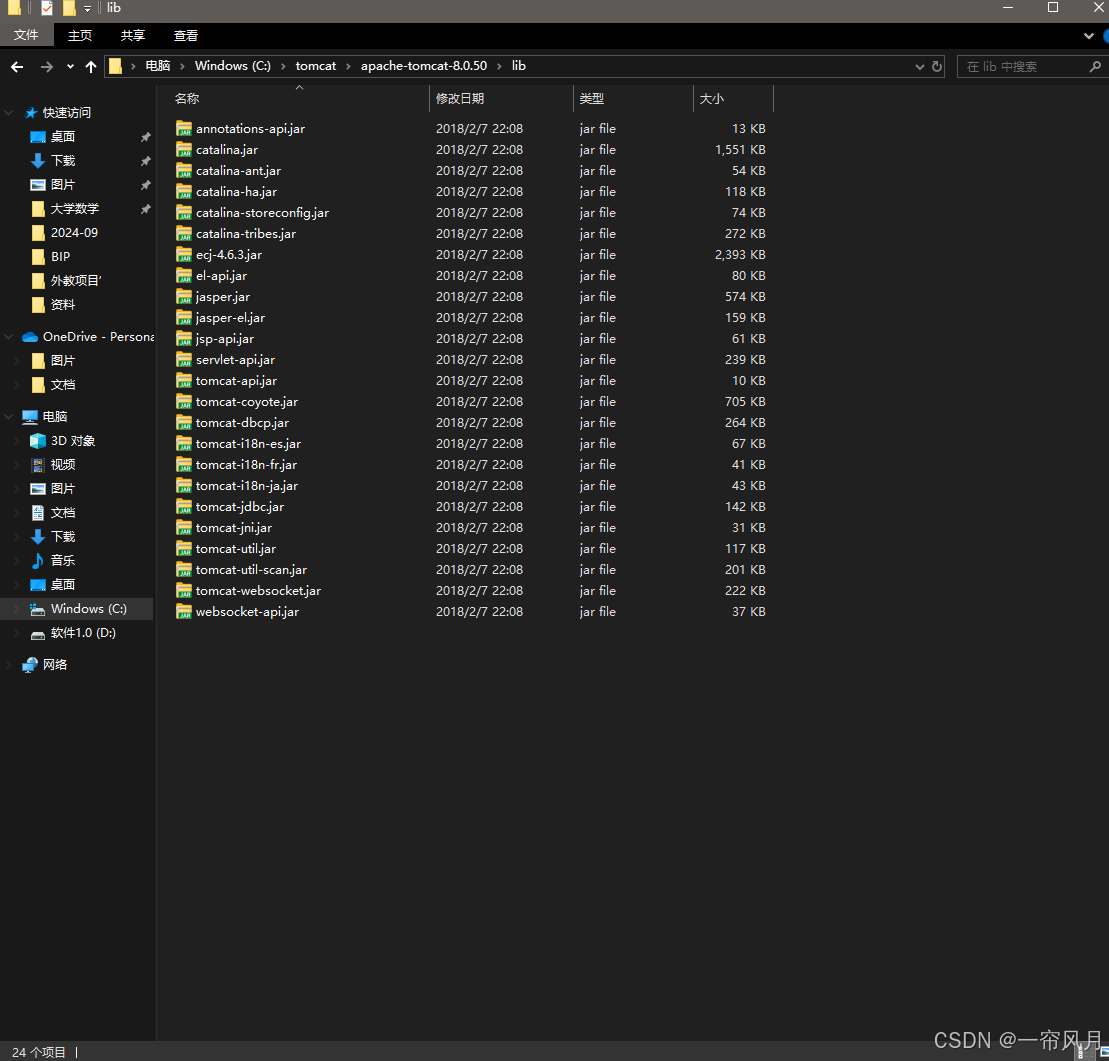
Task: Open recent locations dropdown arrow
Action: (70, 66)
